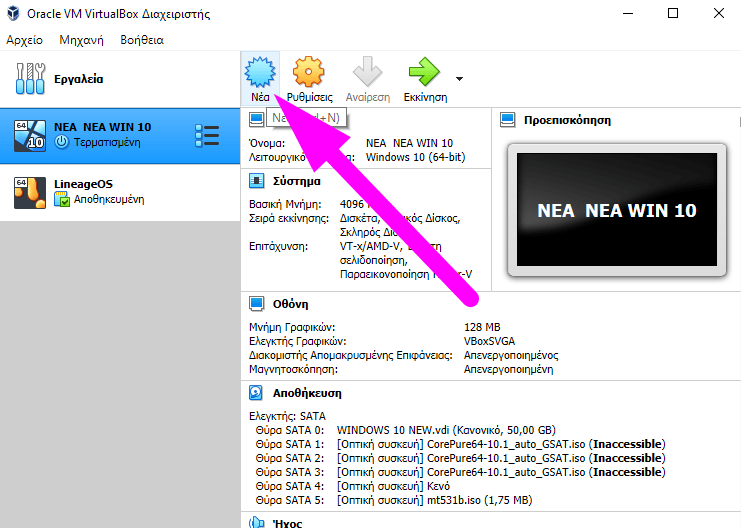Viewport: 741px width, 528px height.
Task: Click the Ελεγκτής: SATA label
Action: click(x=287, y=416)
